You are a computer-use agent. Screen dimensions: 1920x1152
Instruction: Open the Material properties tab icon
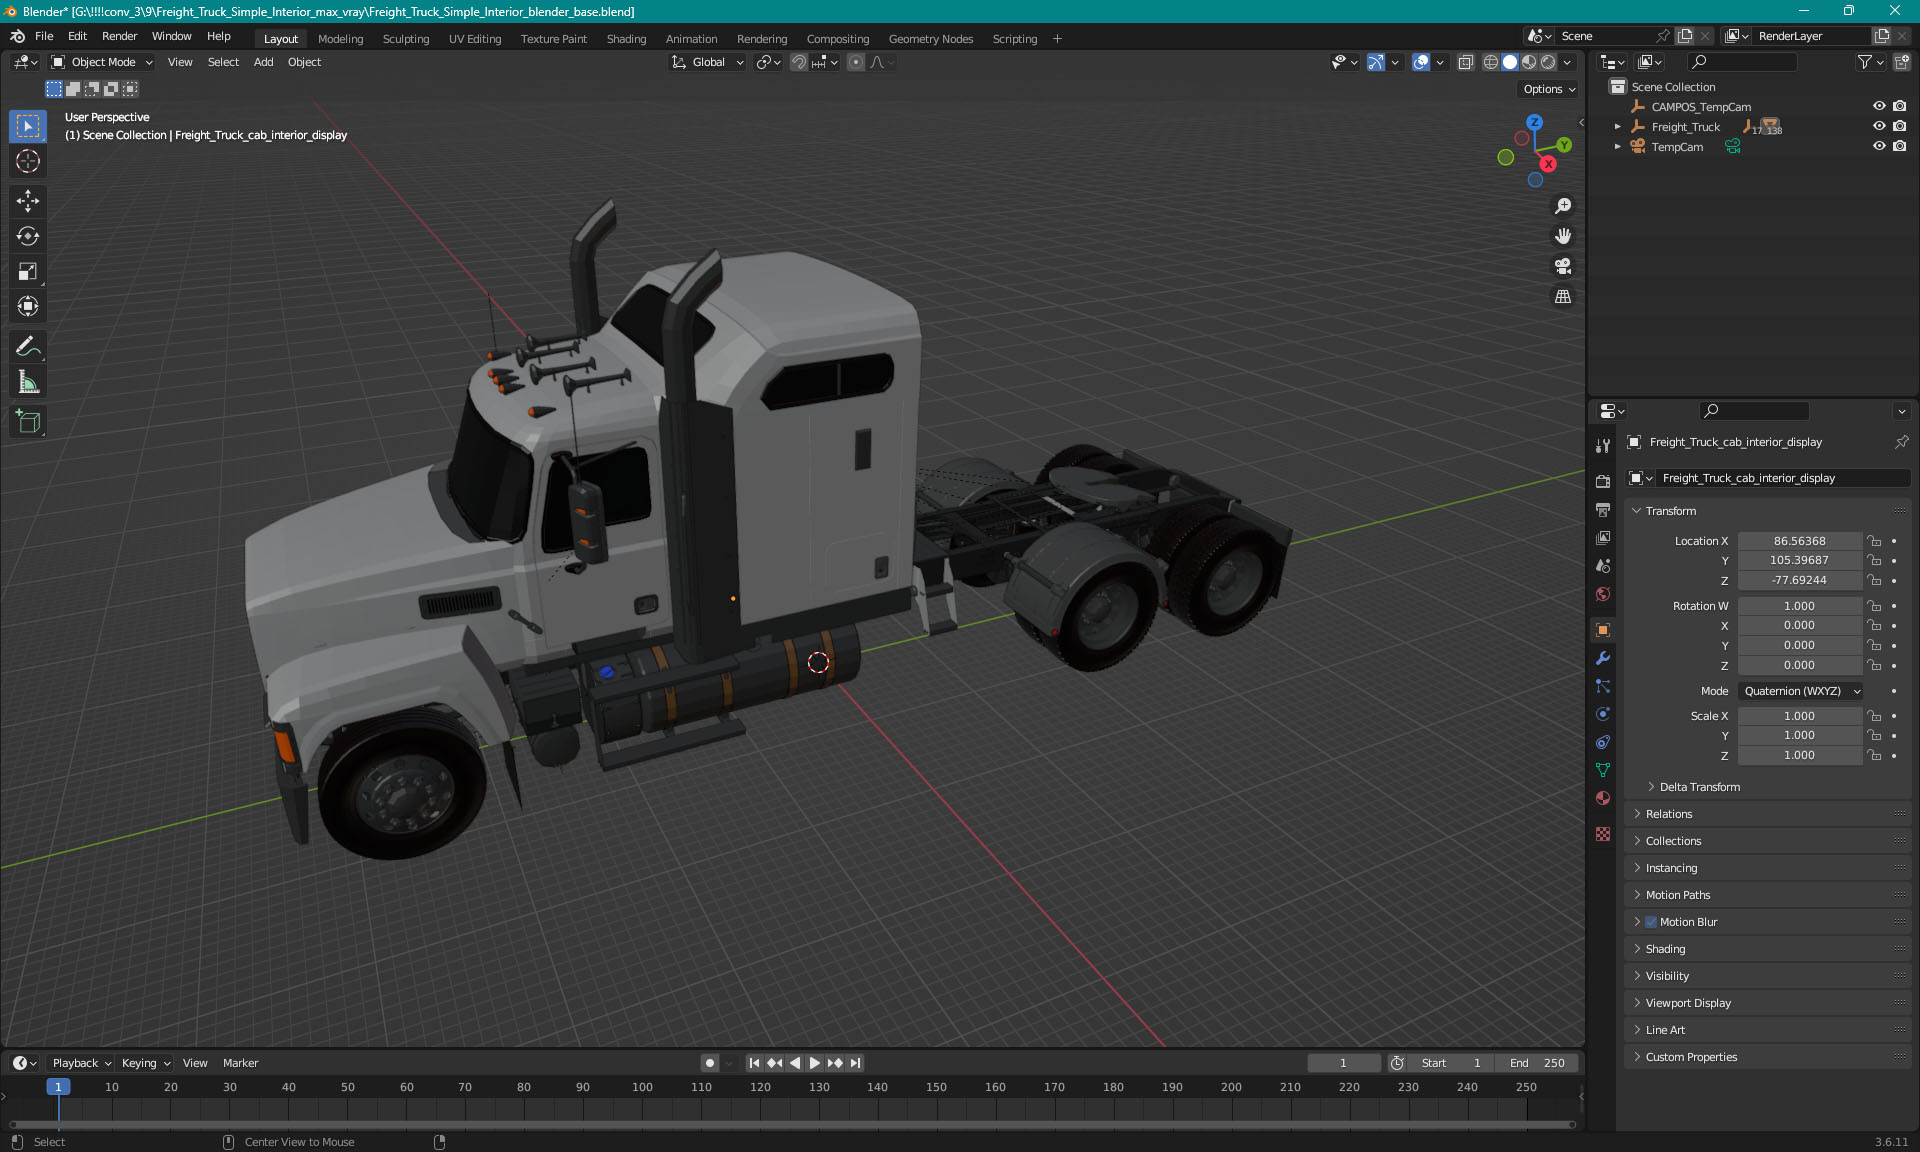point(1603,798)
